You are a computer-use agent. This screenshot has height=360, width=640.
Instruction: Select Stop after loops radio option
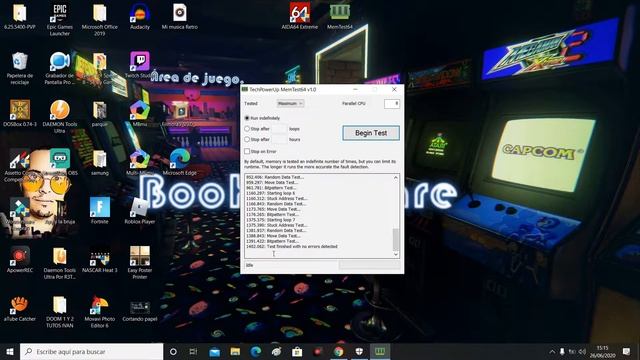tap(247, 129)
